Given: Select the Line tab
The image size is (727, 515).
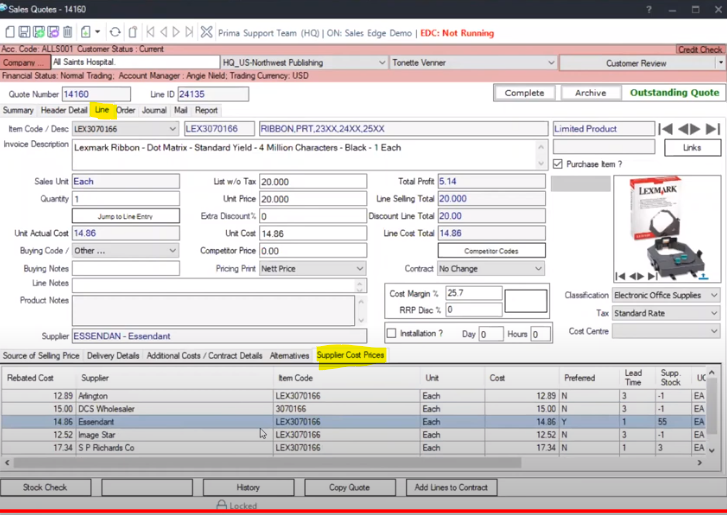Looking at the screenshot, I should 102,110.
